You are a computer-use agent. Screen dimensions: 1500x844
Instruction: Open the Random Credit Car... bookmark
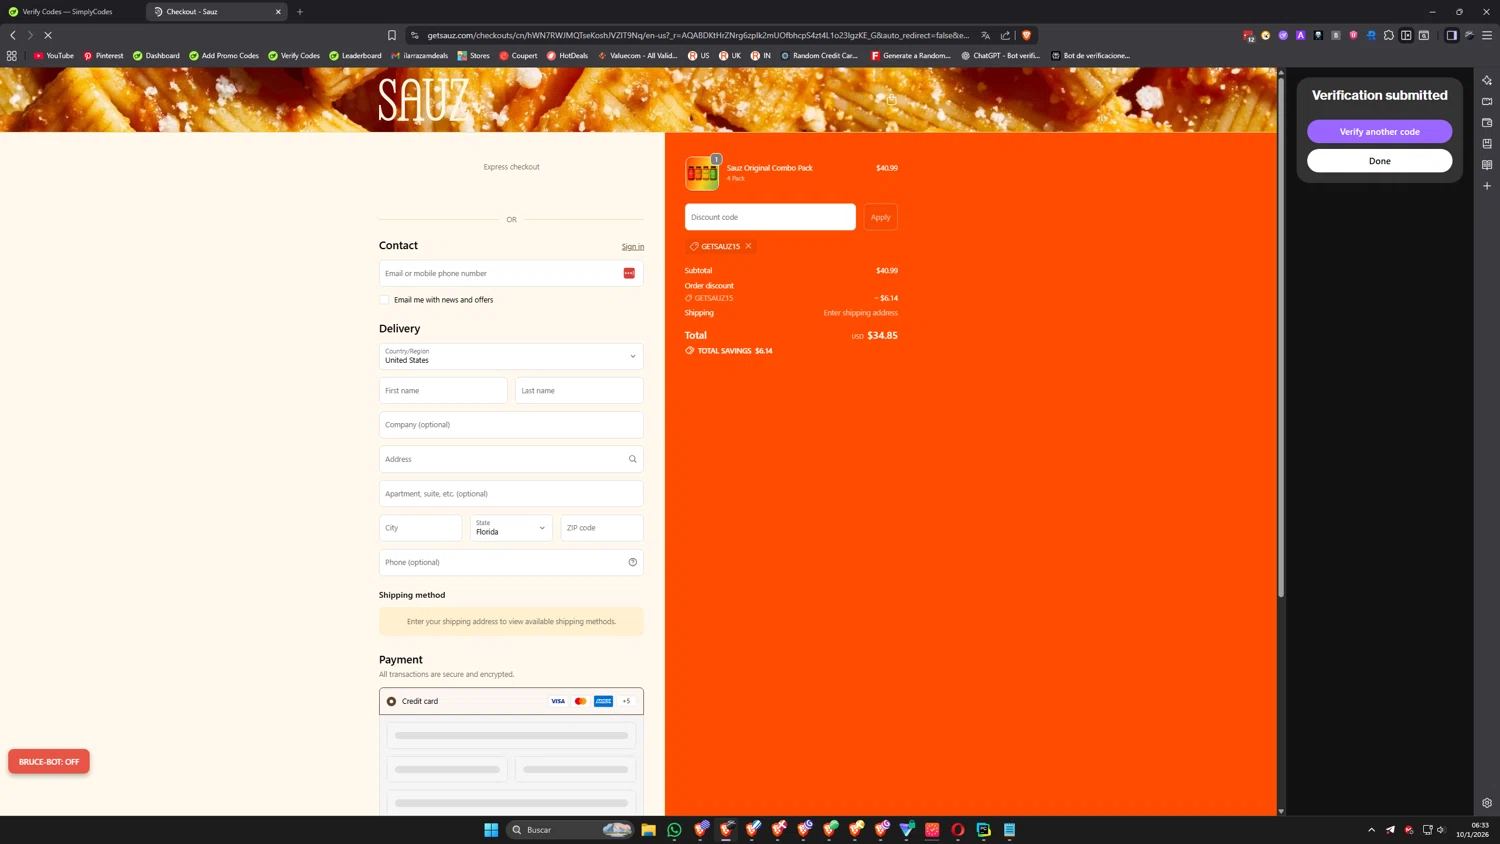pos(819,56)
